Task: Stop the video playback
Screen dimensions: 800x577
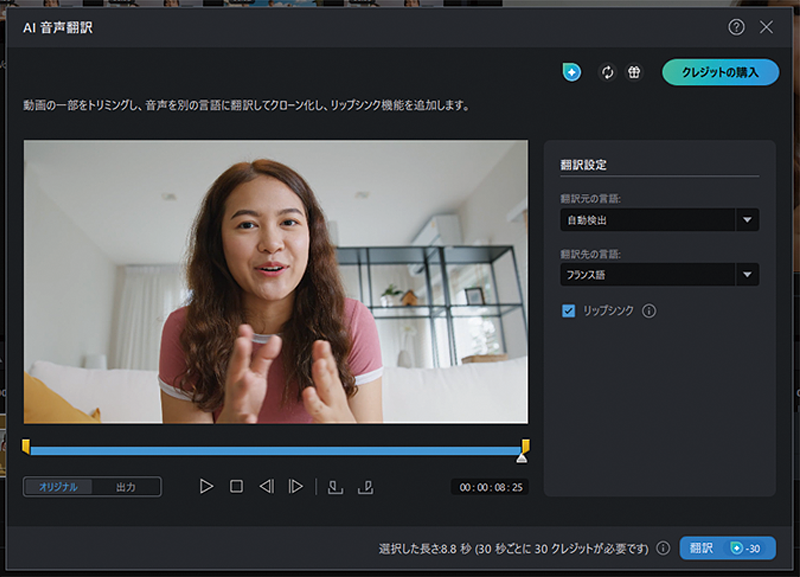Action: pos(236,486)
